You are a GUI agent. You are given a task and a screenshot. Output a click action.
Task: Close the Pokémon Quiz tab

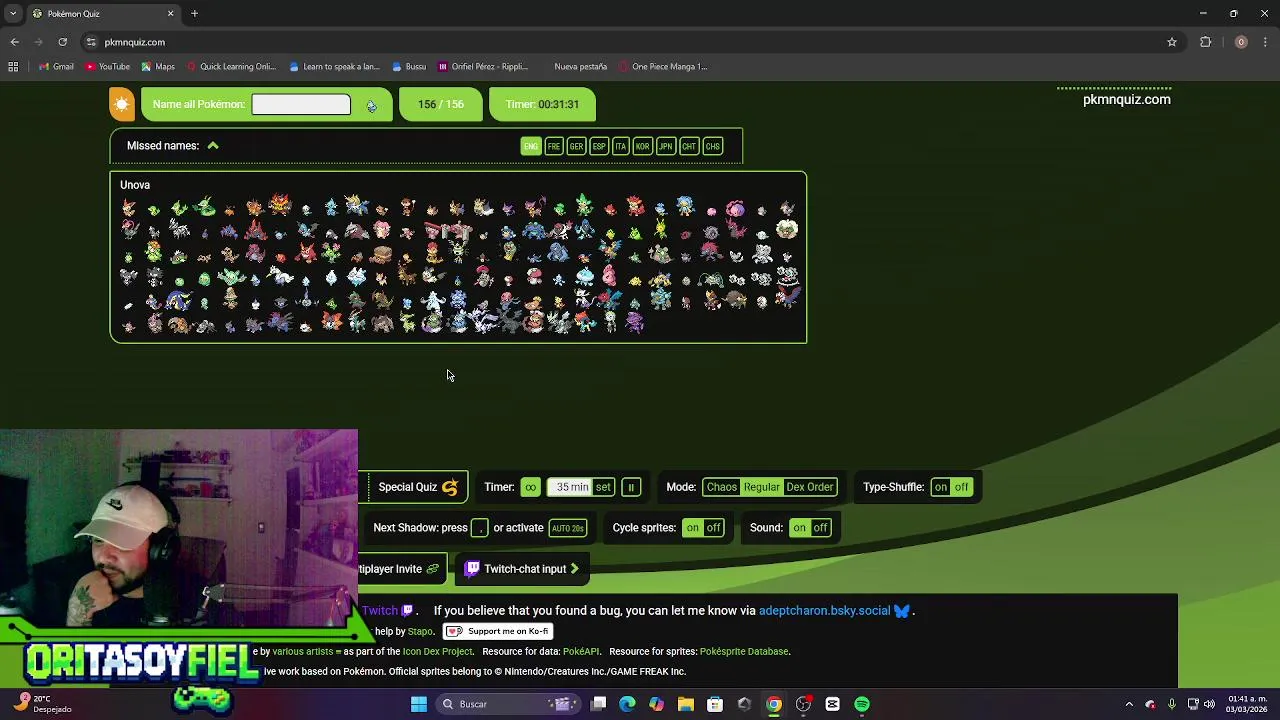[170, 14]
